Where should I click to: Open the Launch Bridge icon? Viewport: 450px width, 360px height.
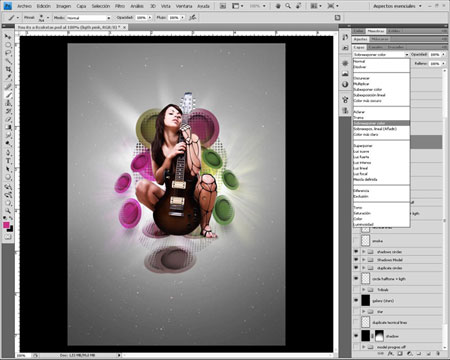(x=223, y=6)
